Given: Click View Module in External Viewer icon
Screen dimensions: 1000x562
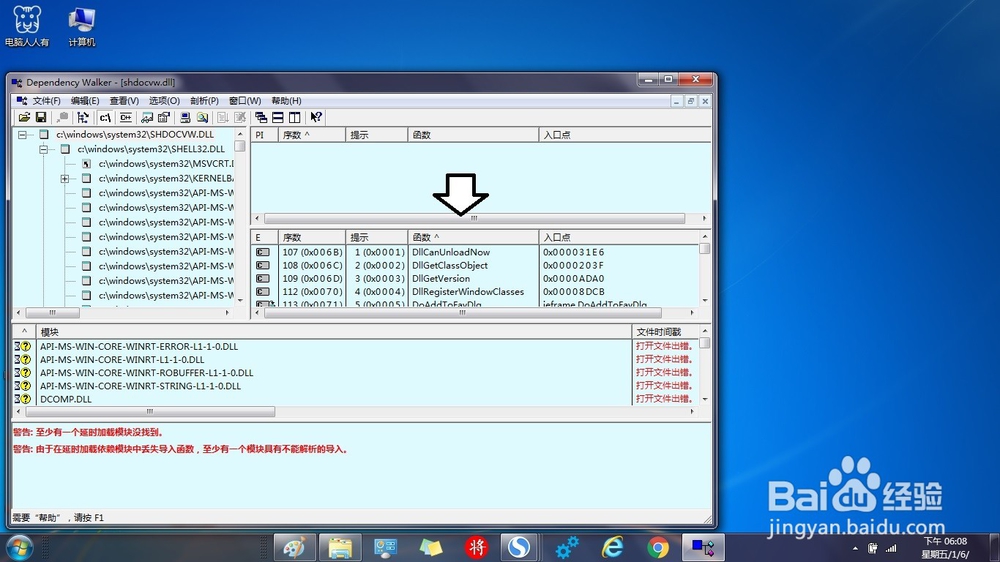Looking at the screenshot, I should (147, 117).
